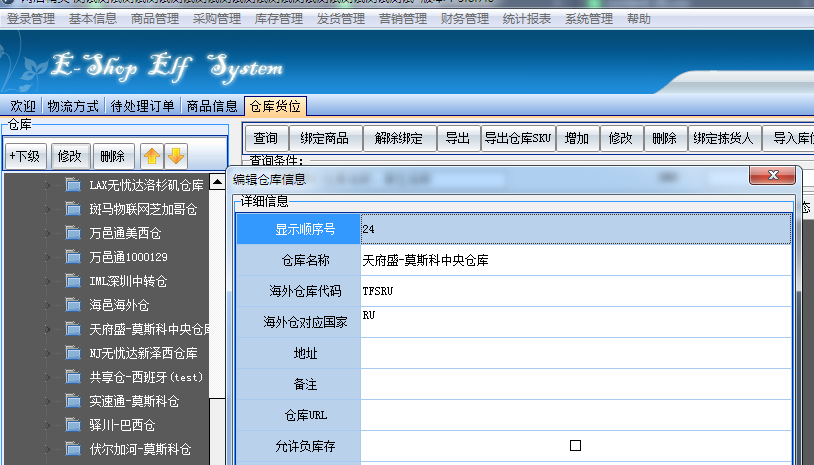This screenshot has height=465, width=814.
Task: Toggle the 允许负库存 checkbox
Action: (575, 445)
